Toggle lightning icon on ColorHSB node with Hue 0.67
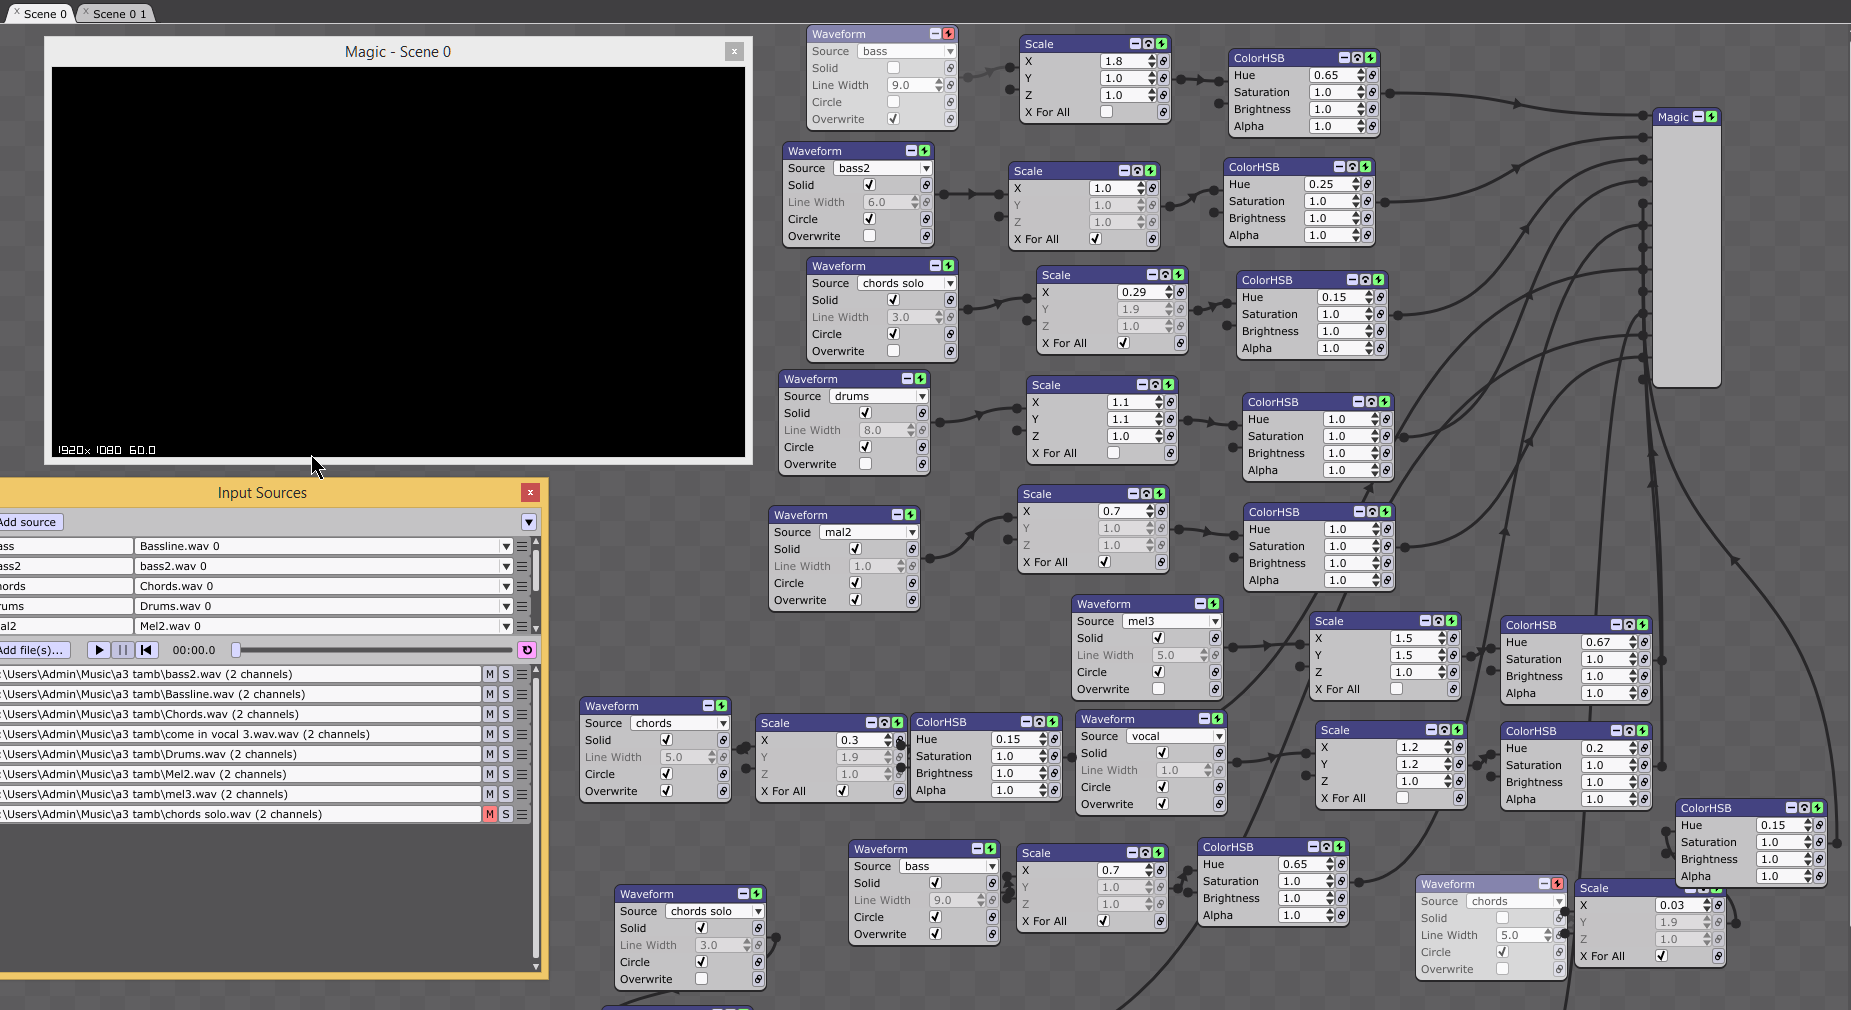The width and height of the screenshot is (1851, 1010). coord(1642,625)
